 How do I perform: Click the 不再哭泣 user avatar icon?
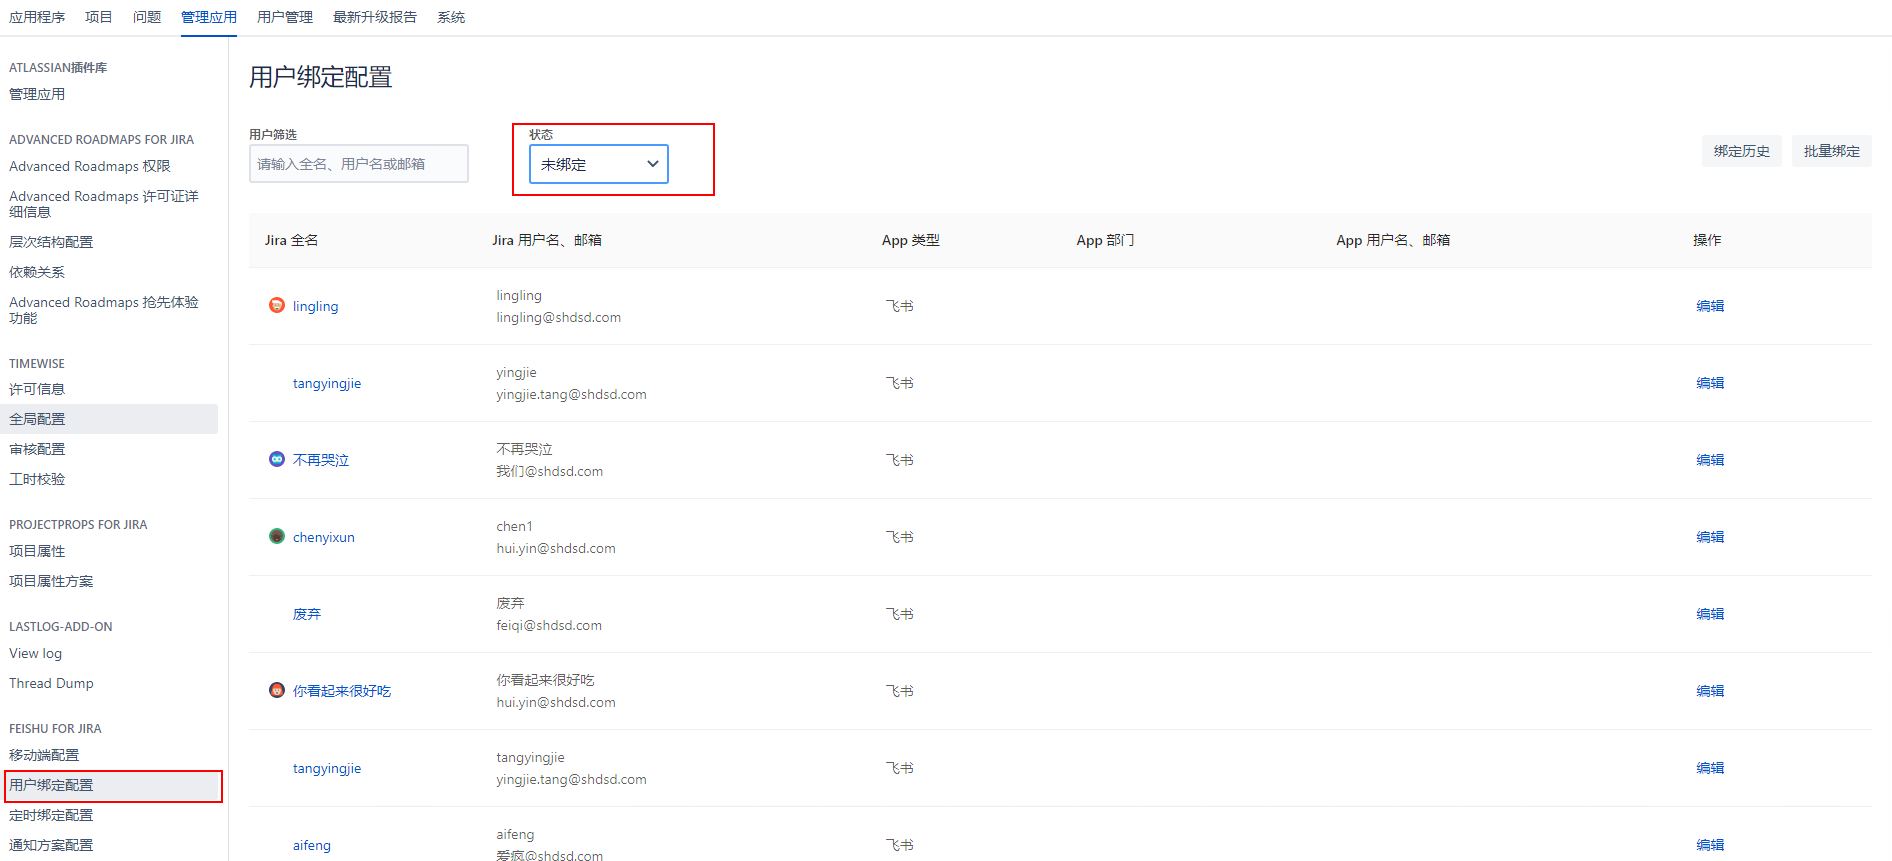coord(277,459)
